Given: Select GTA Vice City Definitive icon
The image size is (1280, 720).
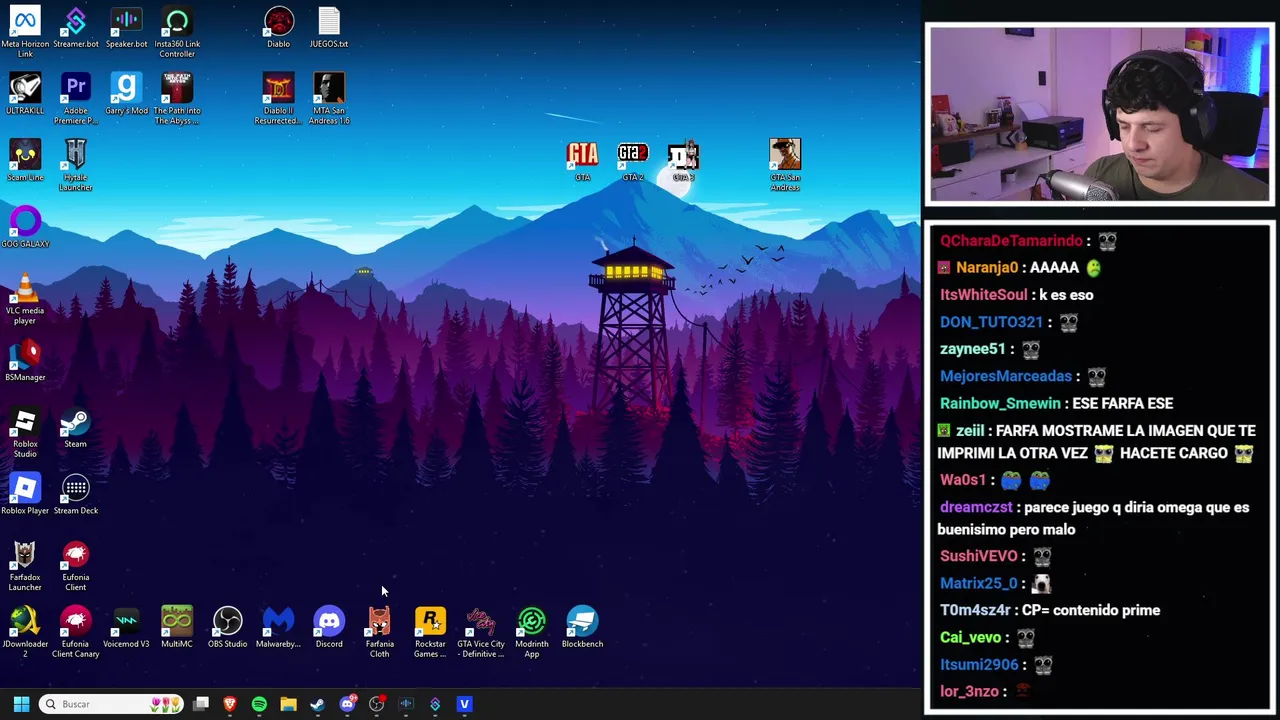Looking at the screenshot, I should coord(481,631).
